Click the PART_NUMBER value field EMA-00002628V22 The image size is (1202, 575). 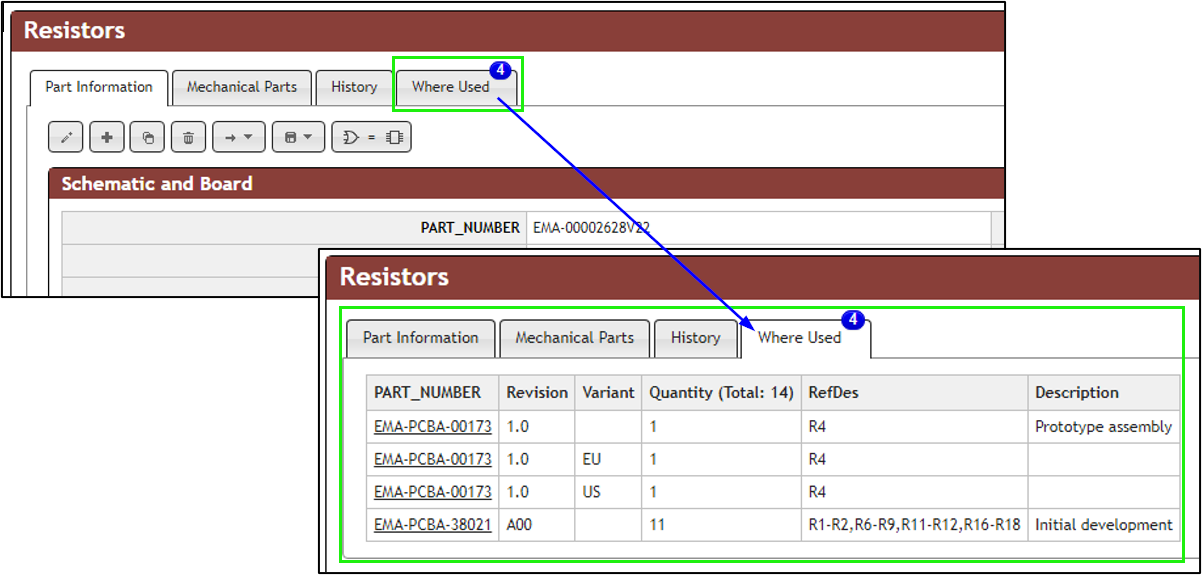coord(591,228)
